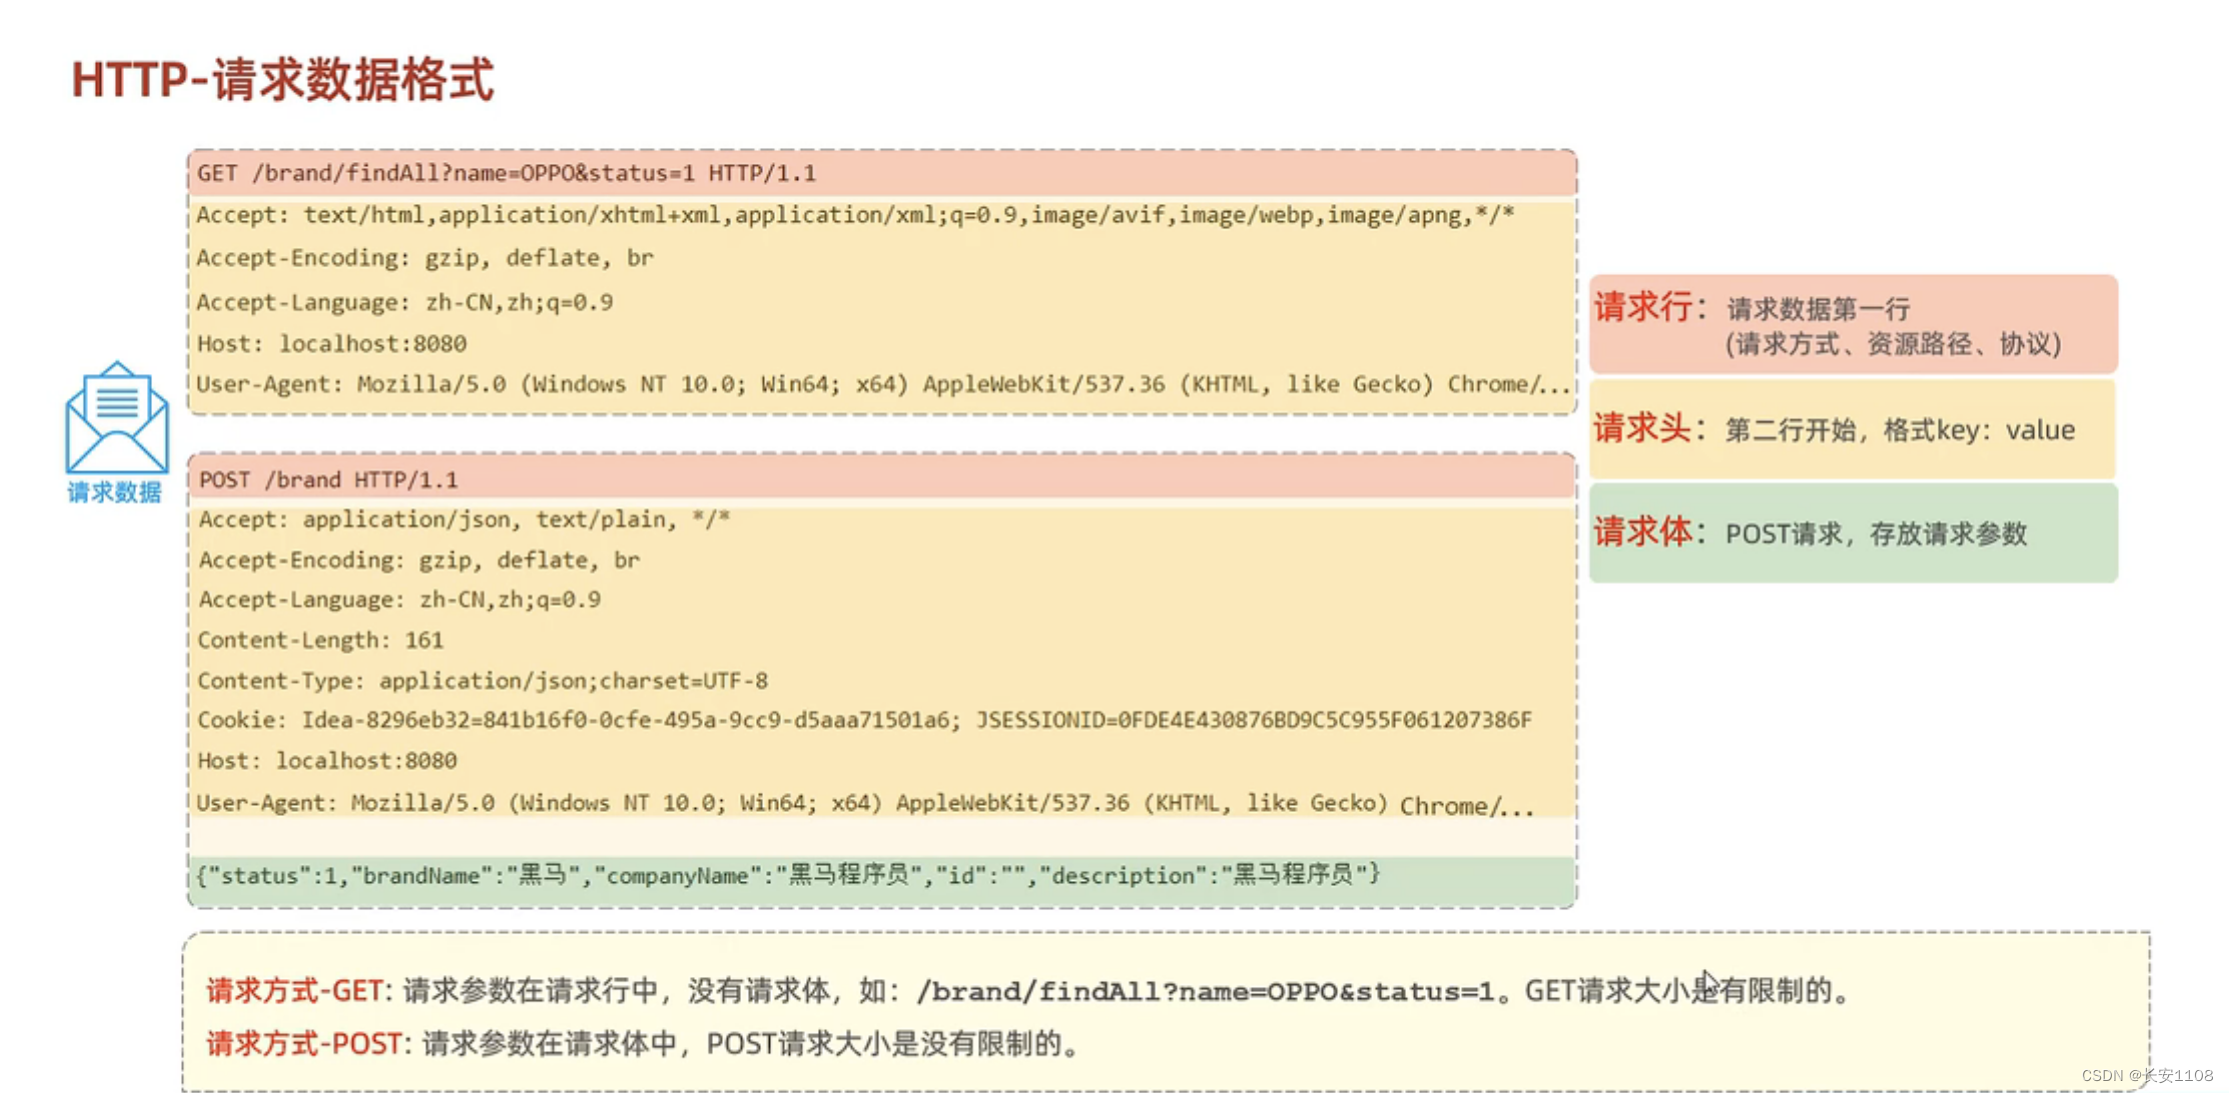Click the GET /brand/findAll request line

(506, 173)
